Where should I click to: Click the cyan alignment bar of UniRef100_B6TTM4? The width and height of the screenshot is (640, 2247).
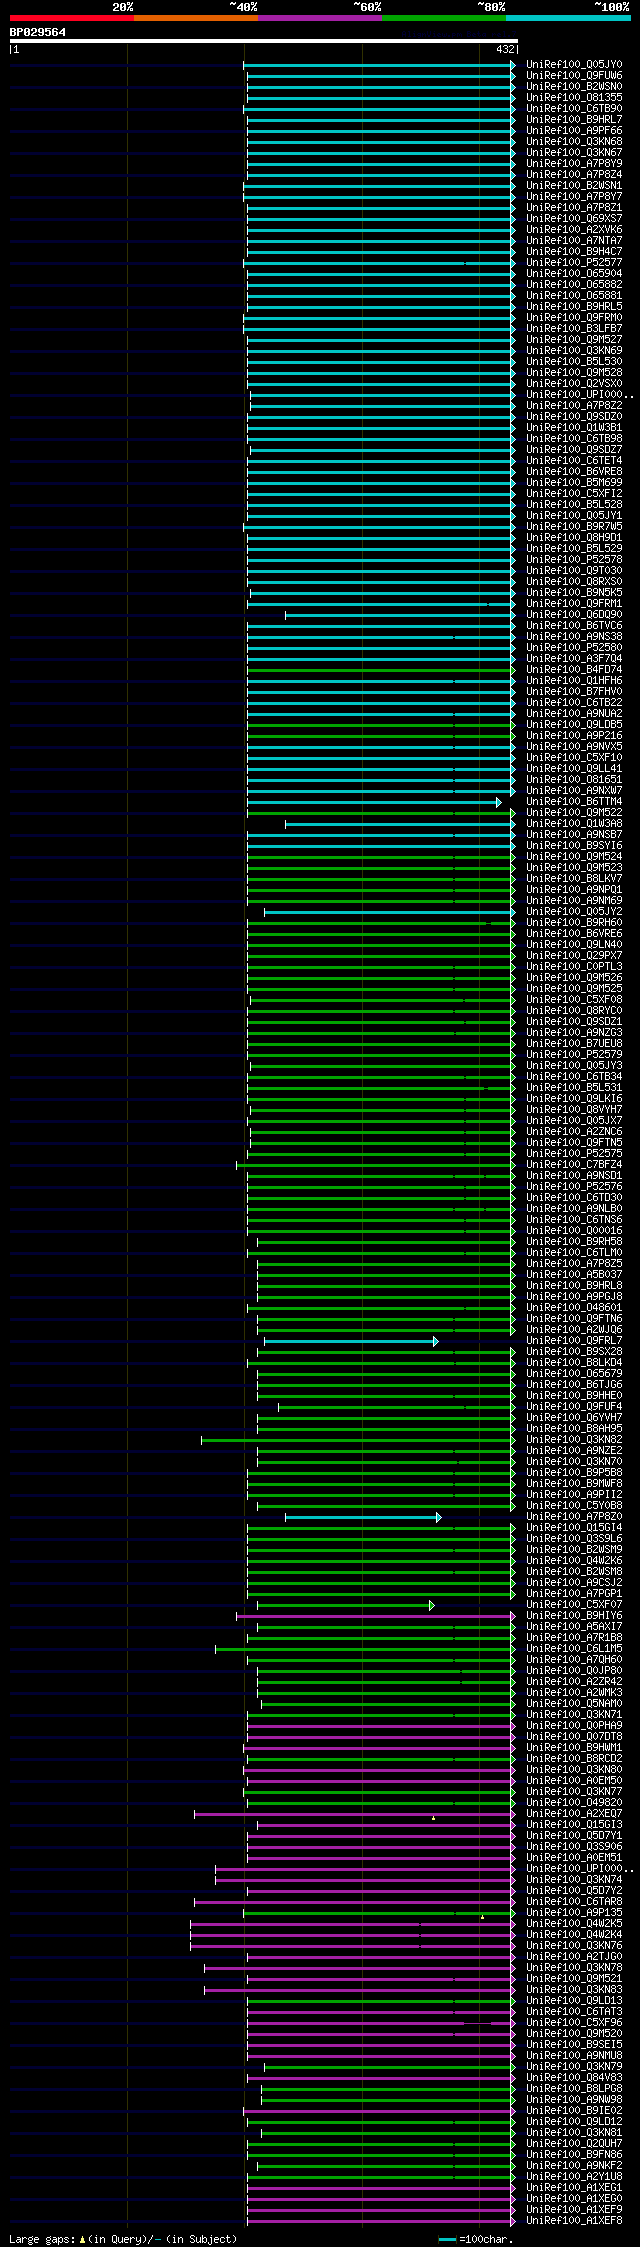pos(374,802)
